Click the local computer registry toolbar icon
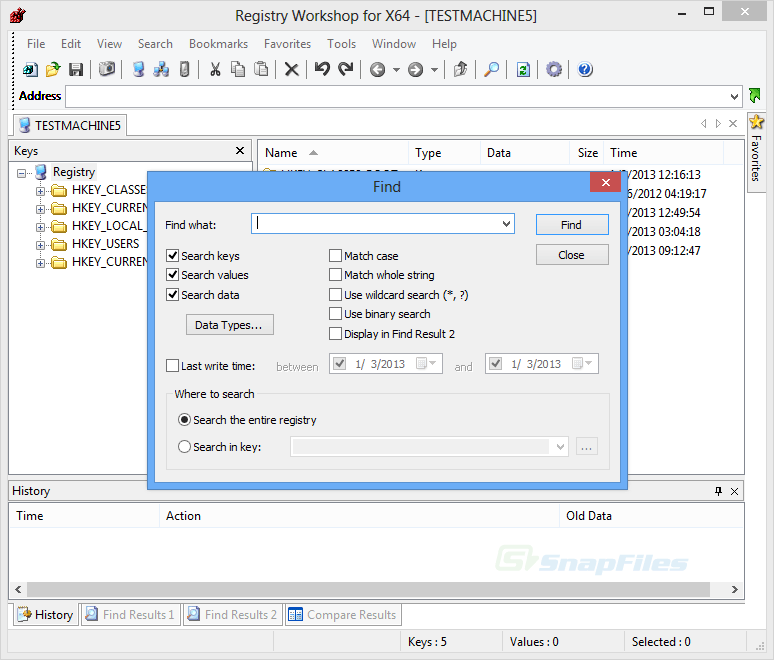 click(x=139, y=69)
